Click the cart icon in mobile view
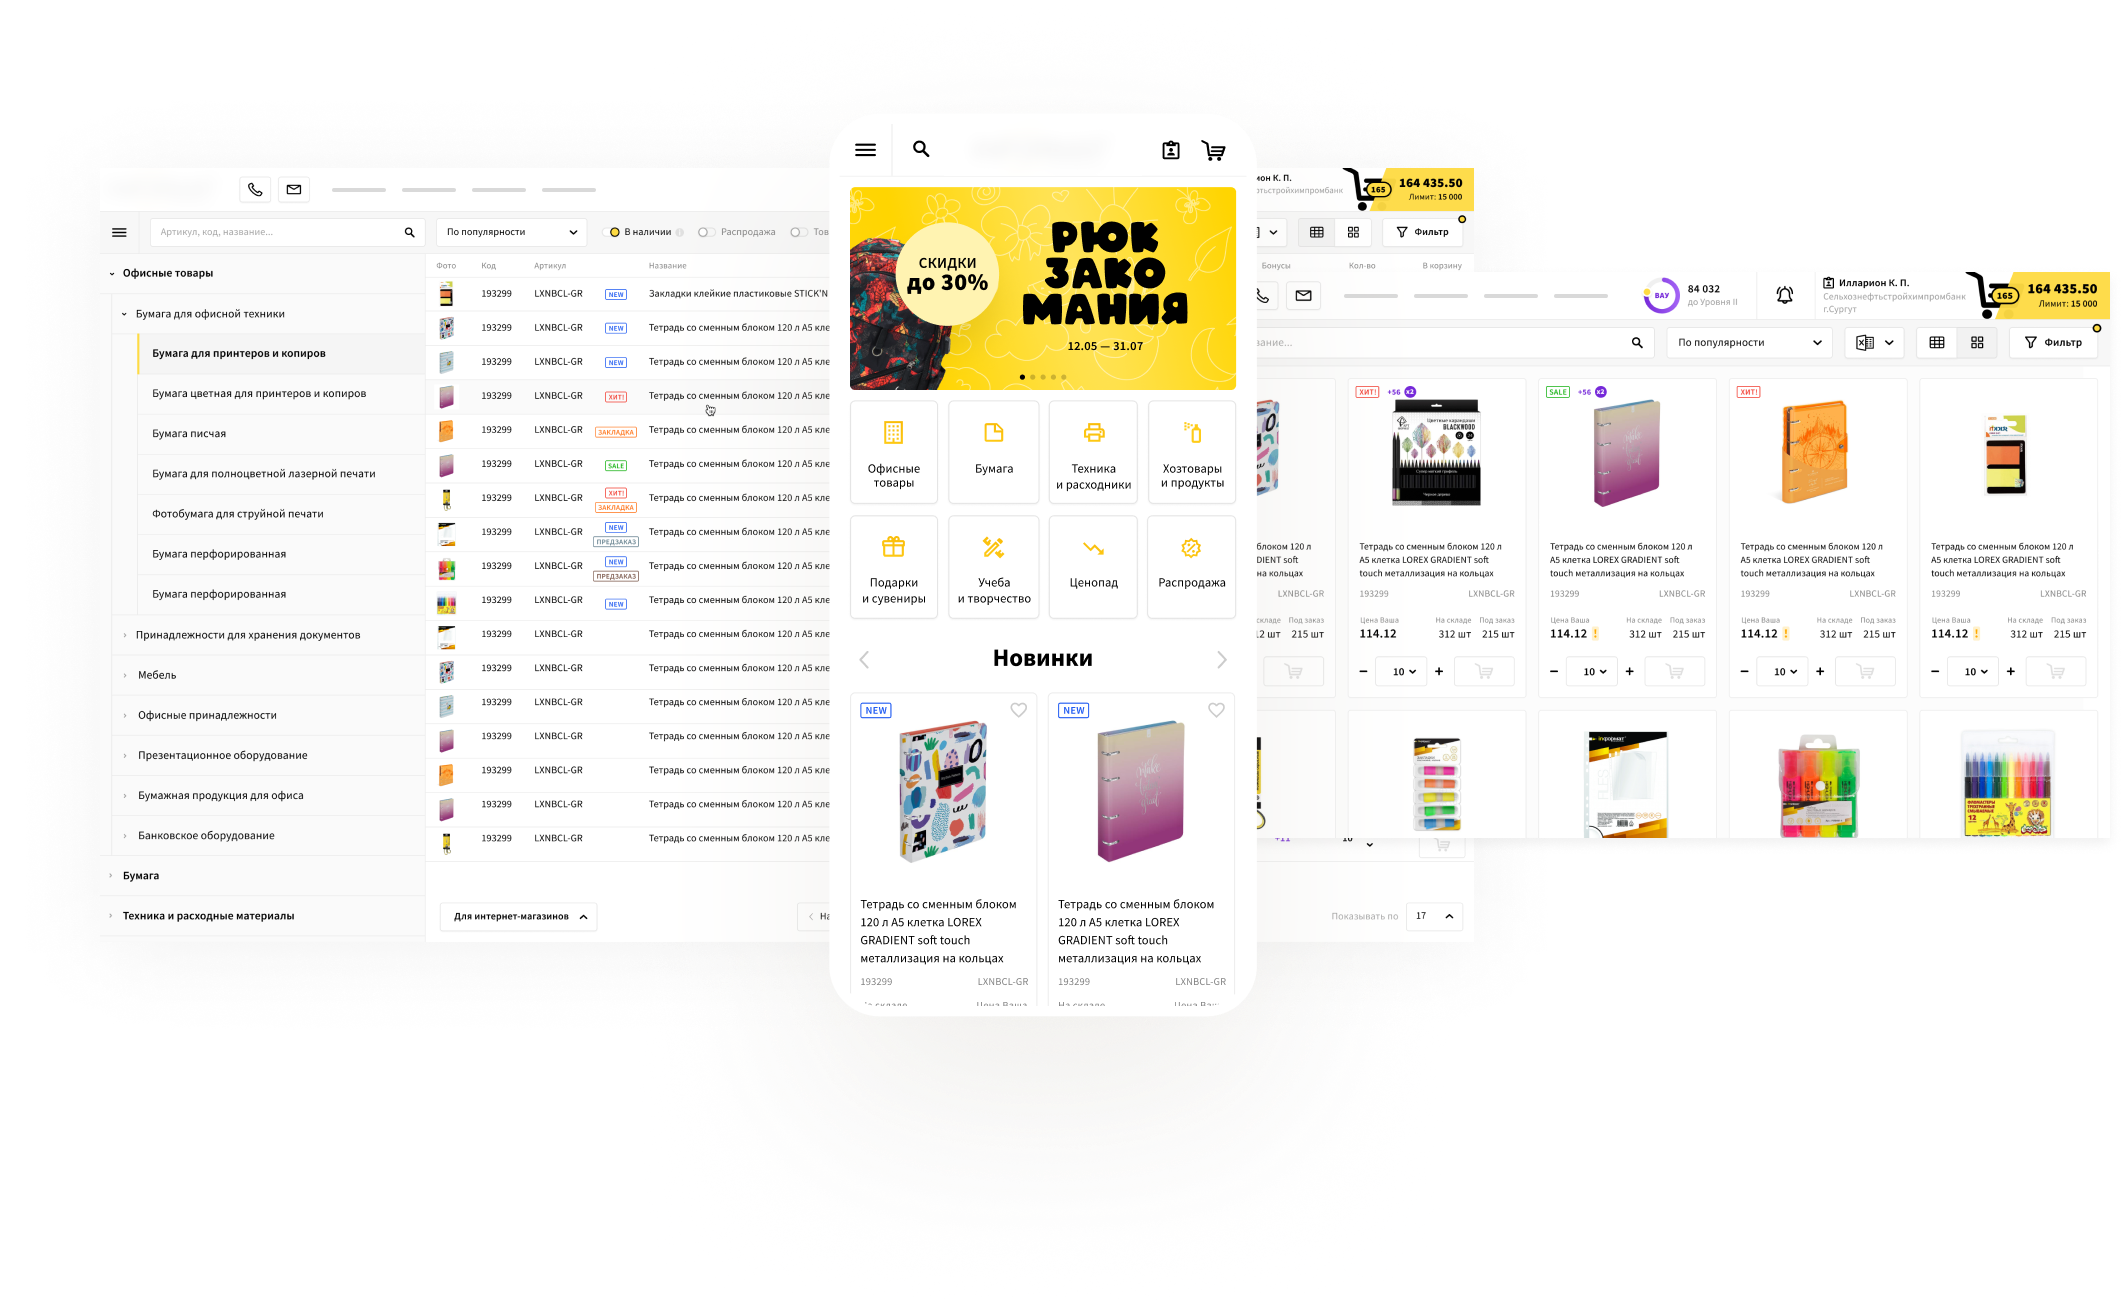The width and height of the screenshot is (2124, 1304). point(1214,149)
